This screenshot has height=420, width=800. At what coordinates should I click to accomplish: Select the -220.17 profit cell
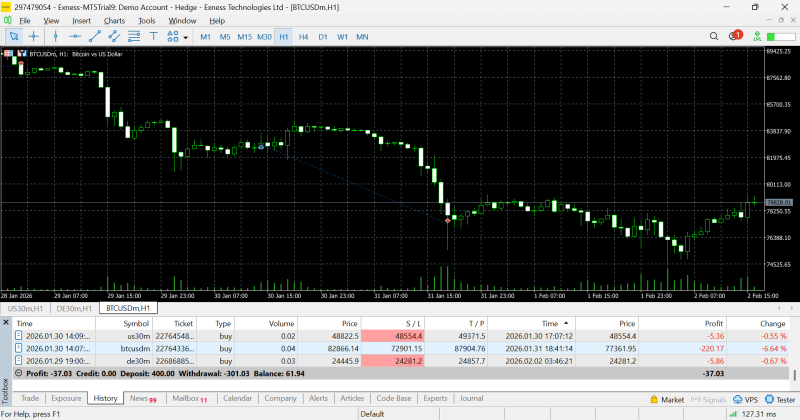(x=683, y=348)
